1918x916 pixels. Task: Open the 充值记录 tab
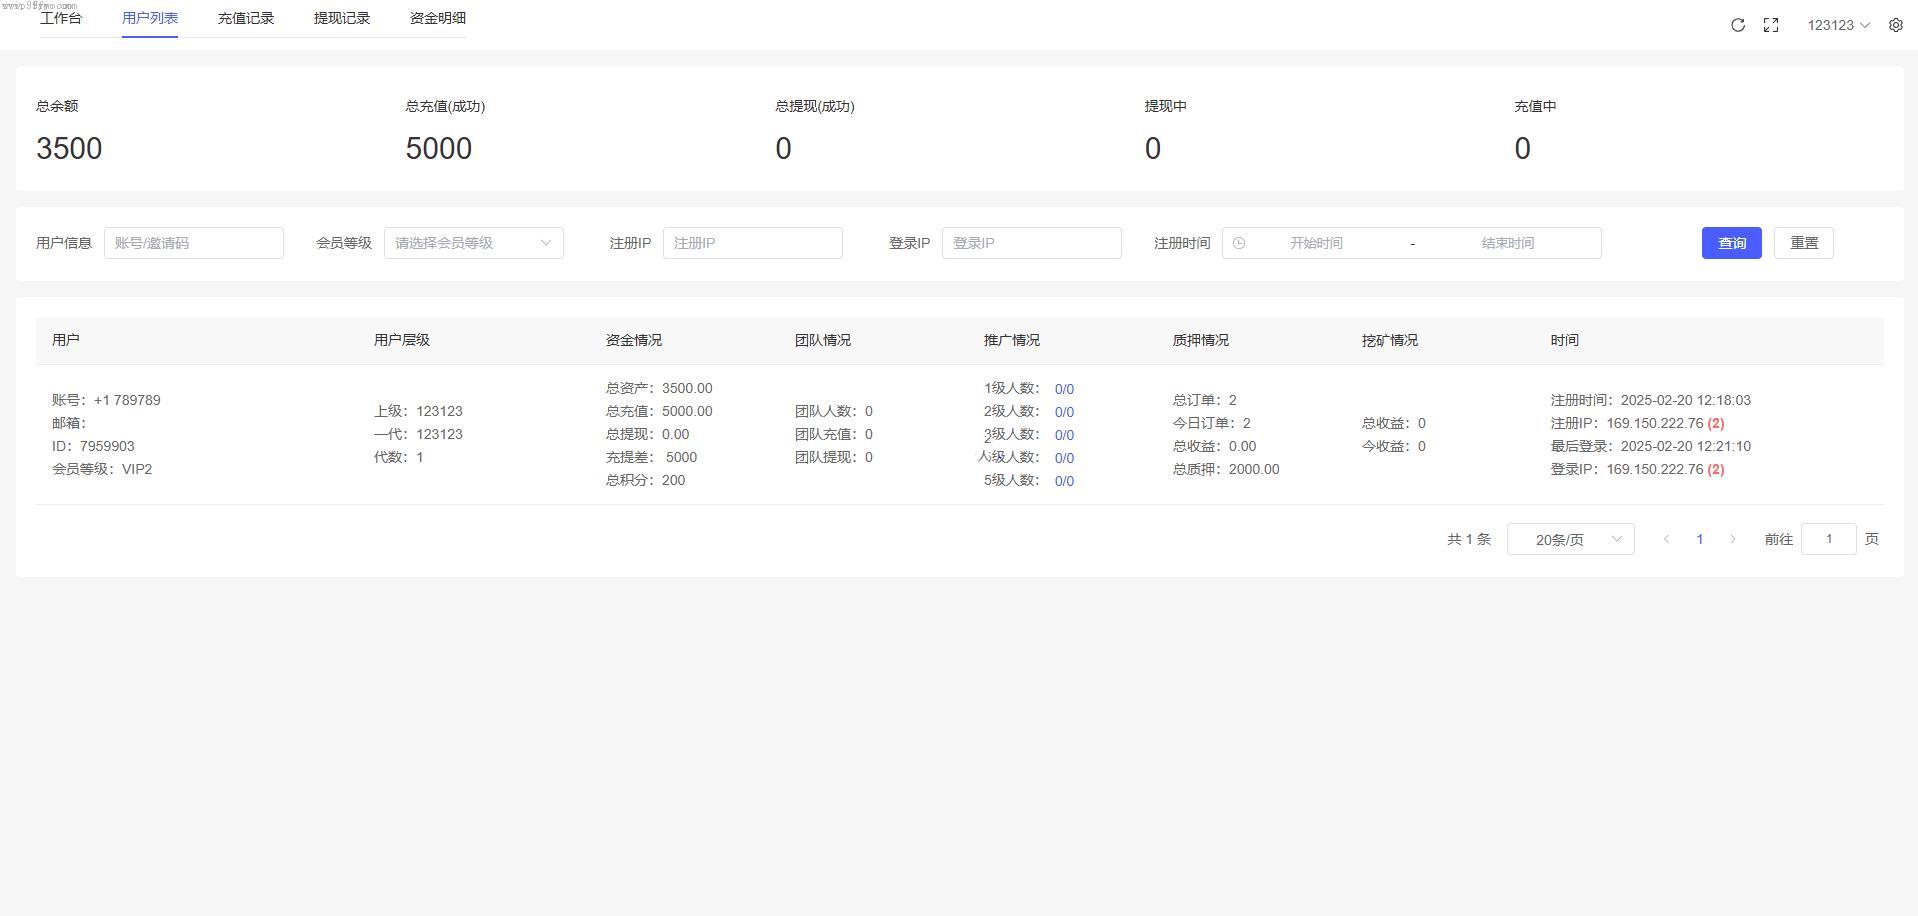click(x=246, y=18)
